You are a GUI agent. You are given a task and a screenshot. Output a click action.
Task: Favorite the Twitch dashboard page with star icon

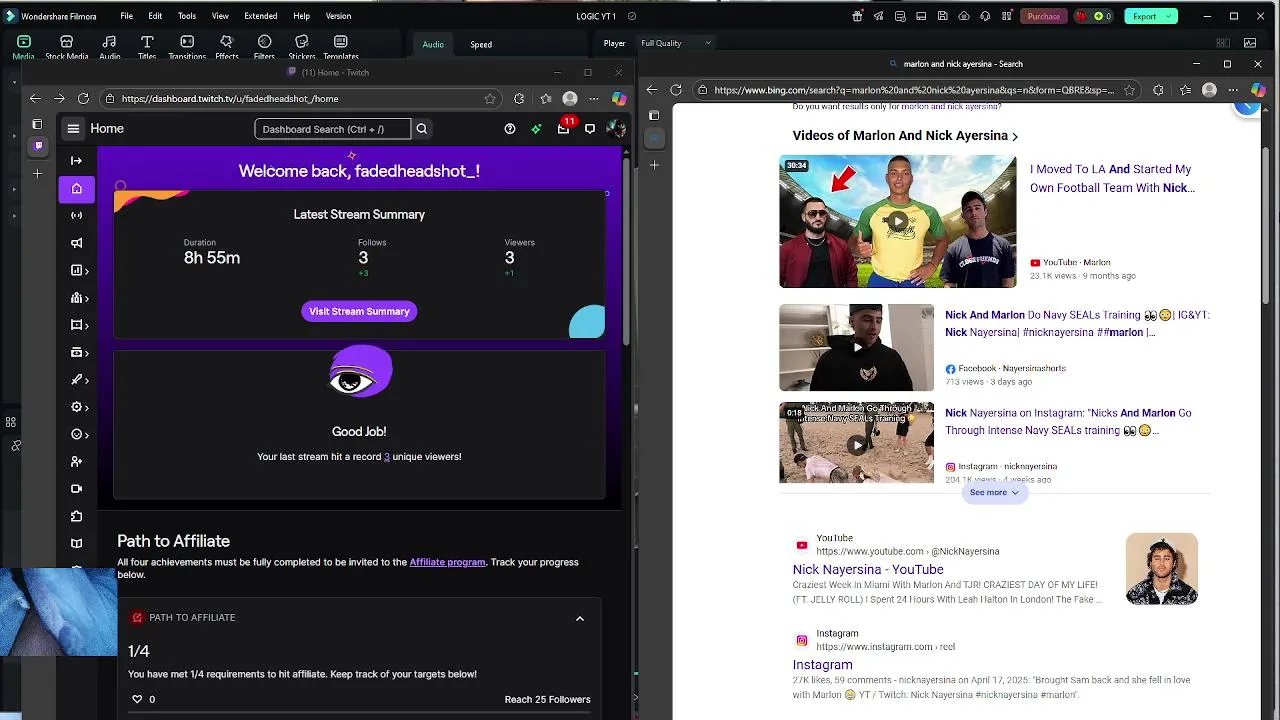489,98
